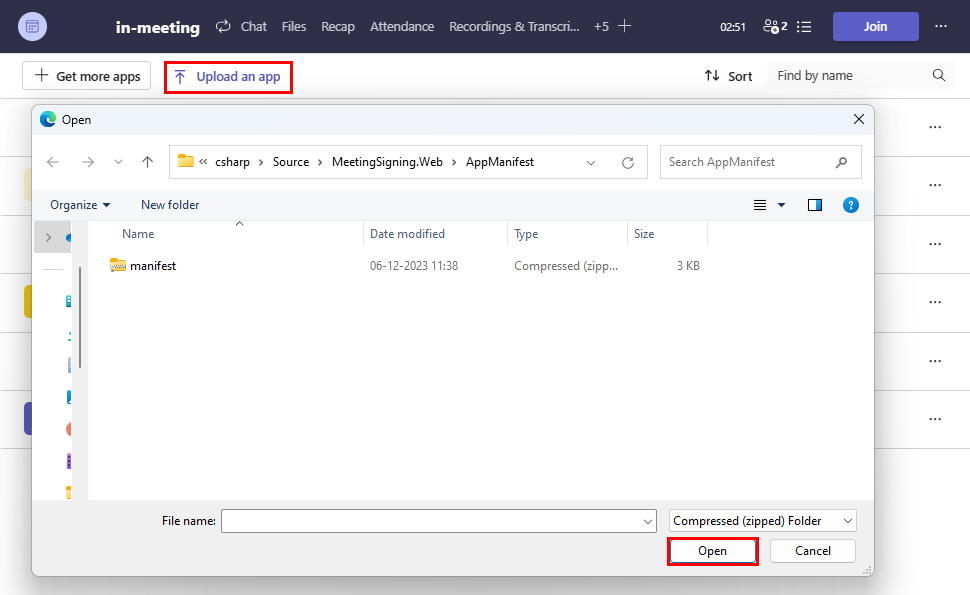This screenshot has height=595, width=970.
Task: Toggle the preview pane icon
Action: click(815, 205)
